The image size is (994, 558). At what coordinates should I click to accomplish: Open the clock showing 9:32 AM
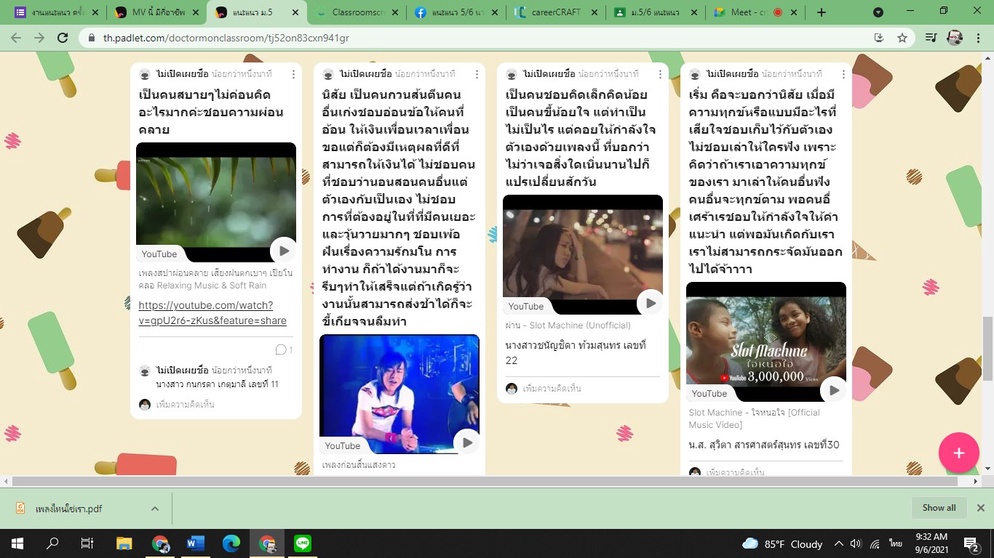point(931,543)
